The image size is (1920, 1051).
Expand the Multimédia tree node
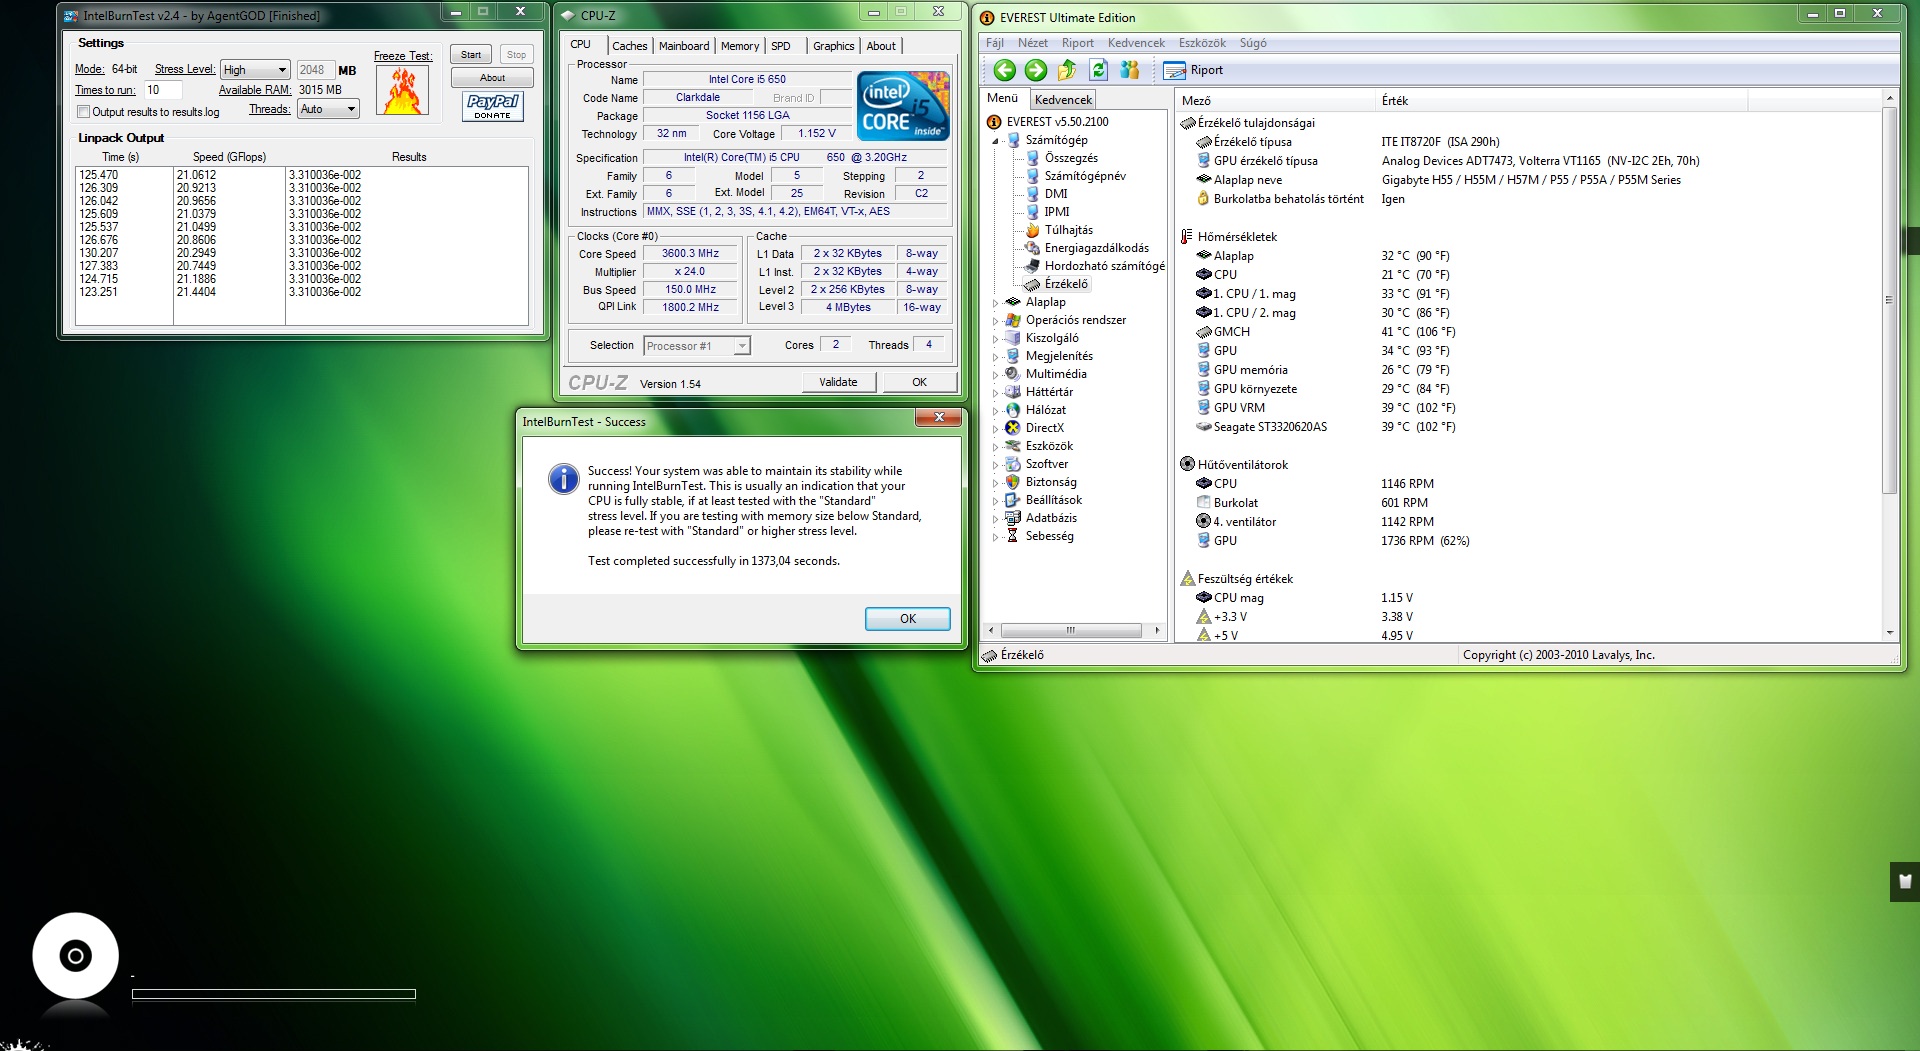[x=995, y=375]
